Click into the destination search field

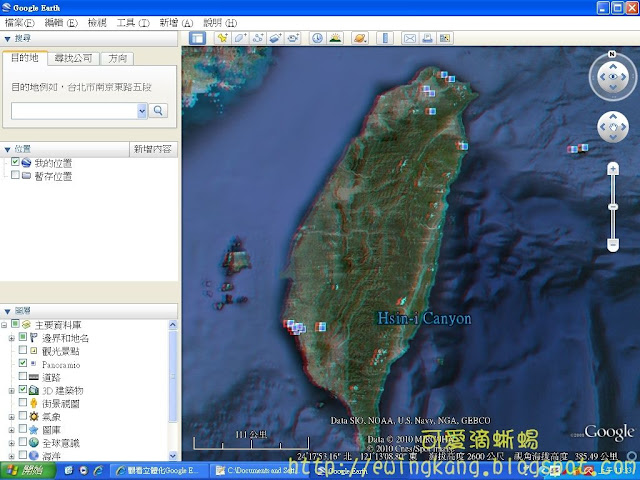74,111
